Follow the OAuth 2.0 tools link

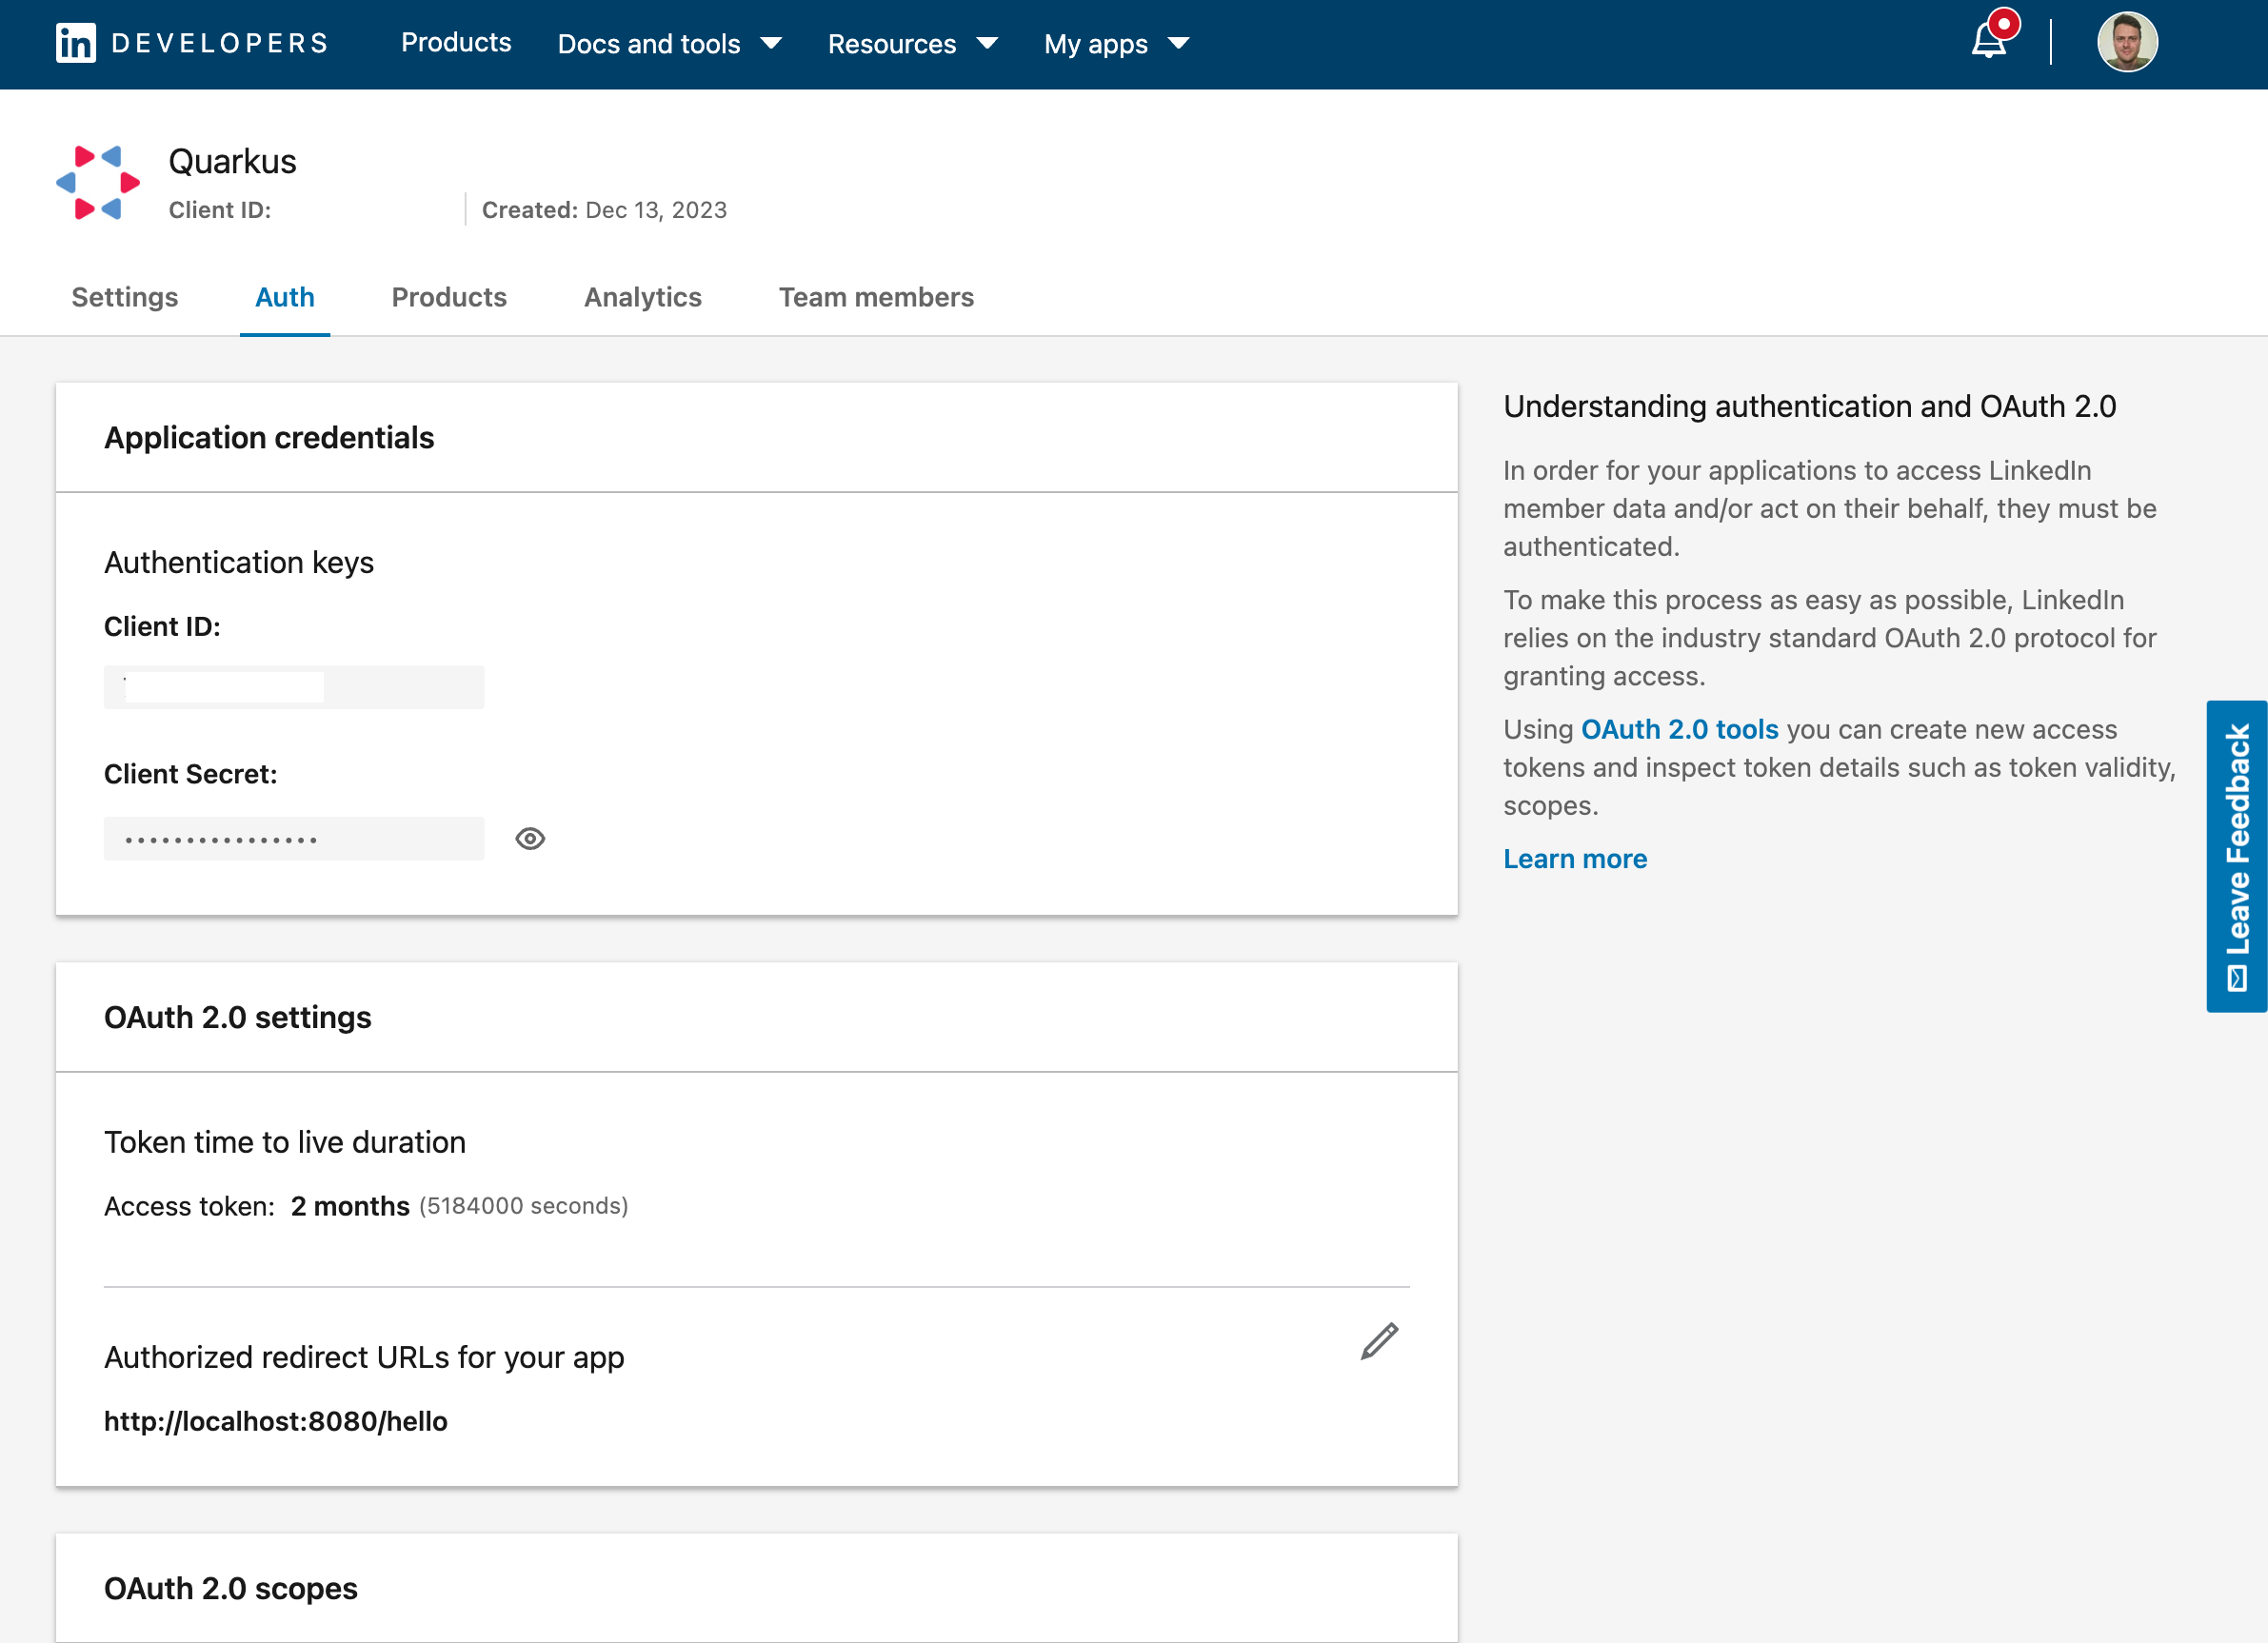[x=1679, y=729]
